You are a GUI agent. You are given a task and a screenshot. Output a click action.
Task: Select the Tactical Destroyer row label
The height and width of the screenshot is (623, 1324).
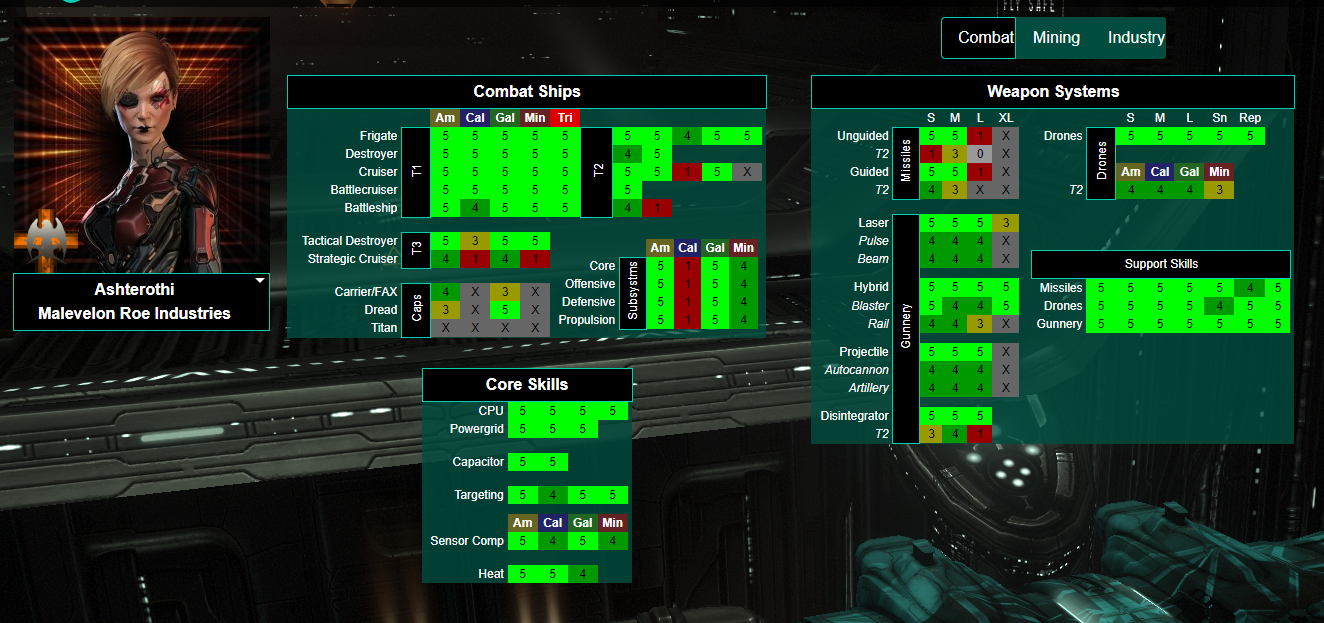click(x=349, y=241)
